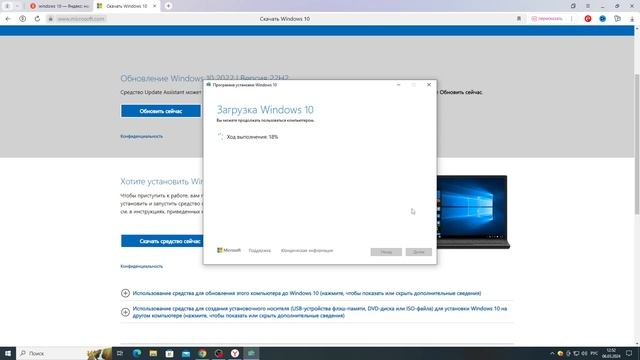Click 'Юридическая информация' link in dialog
This screenshot has width=640, height=360.
pos(307,251)
